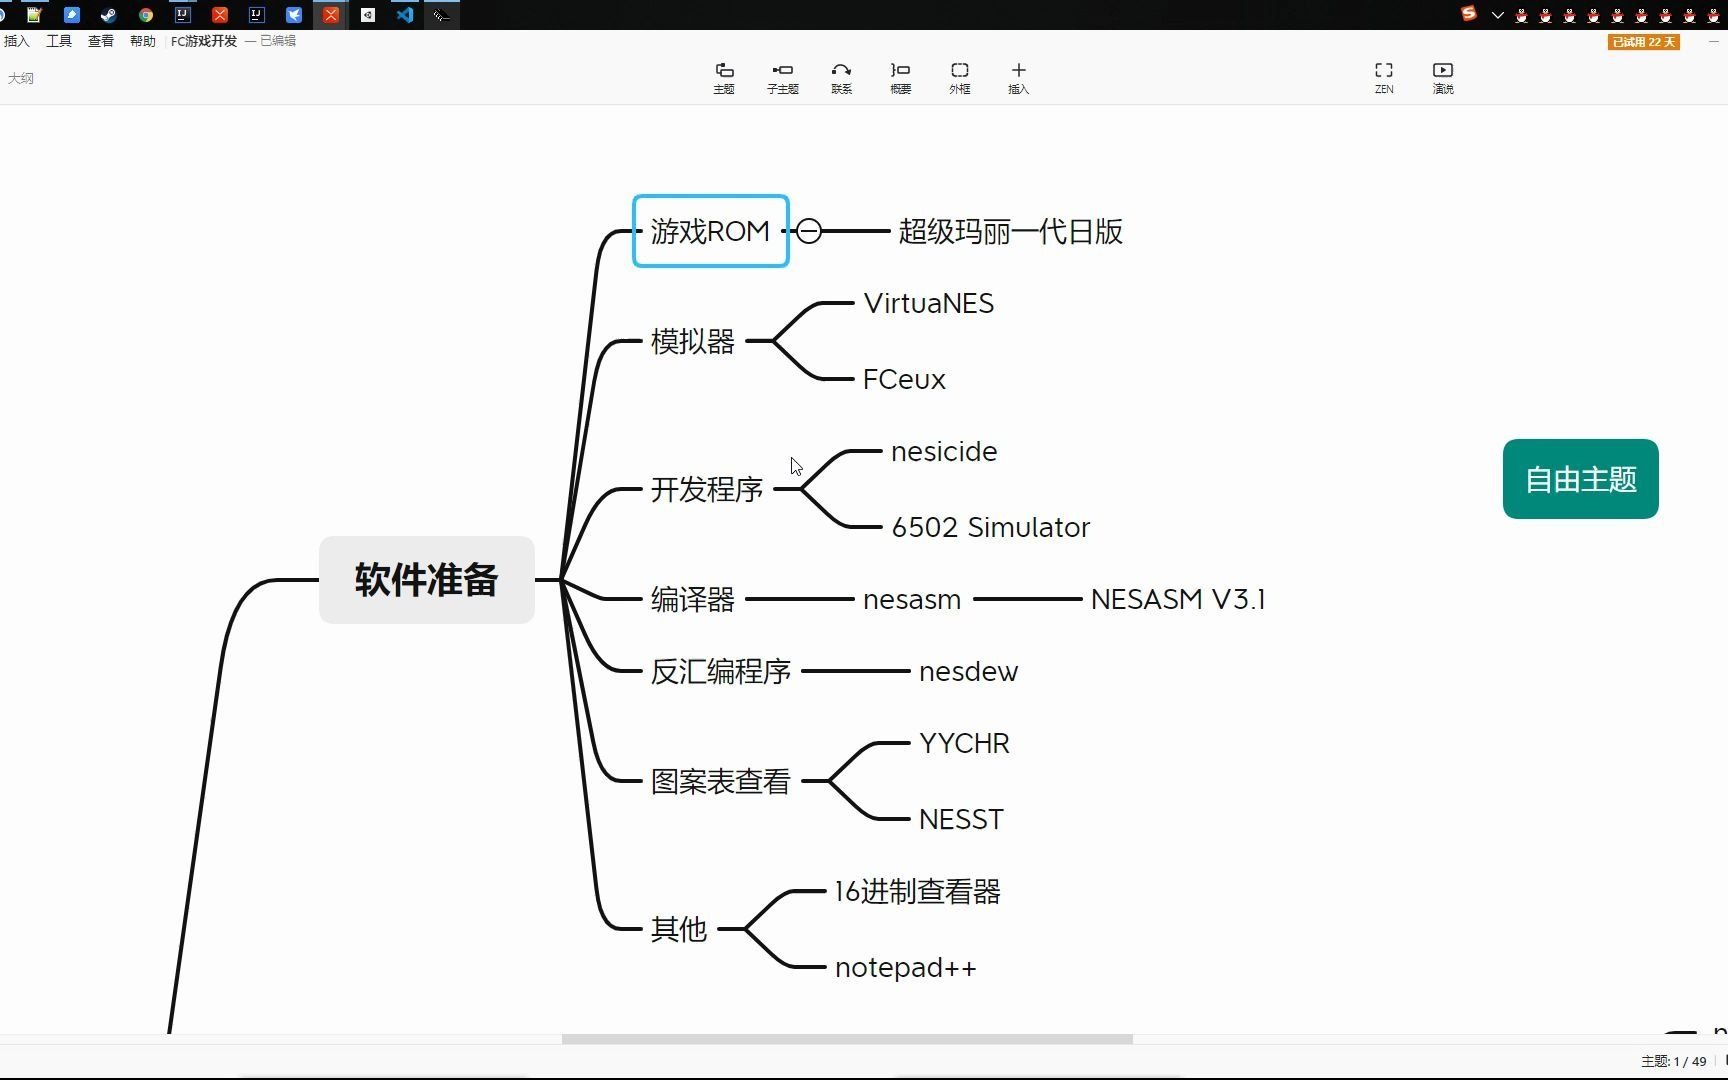
Task: Select the 联系 relationship tool
Action: tap(842, 78)
